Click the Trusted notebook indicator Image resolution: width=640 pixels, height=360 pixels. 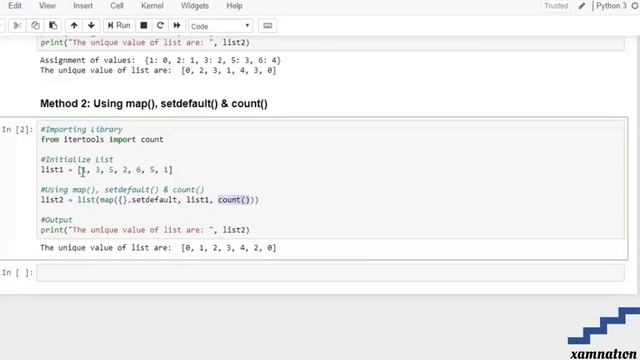pos(556,6)
